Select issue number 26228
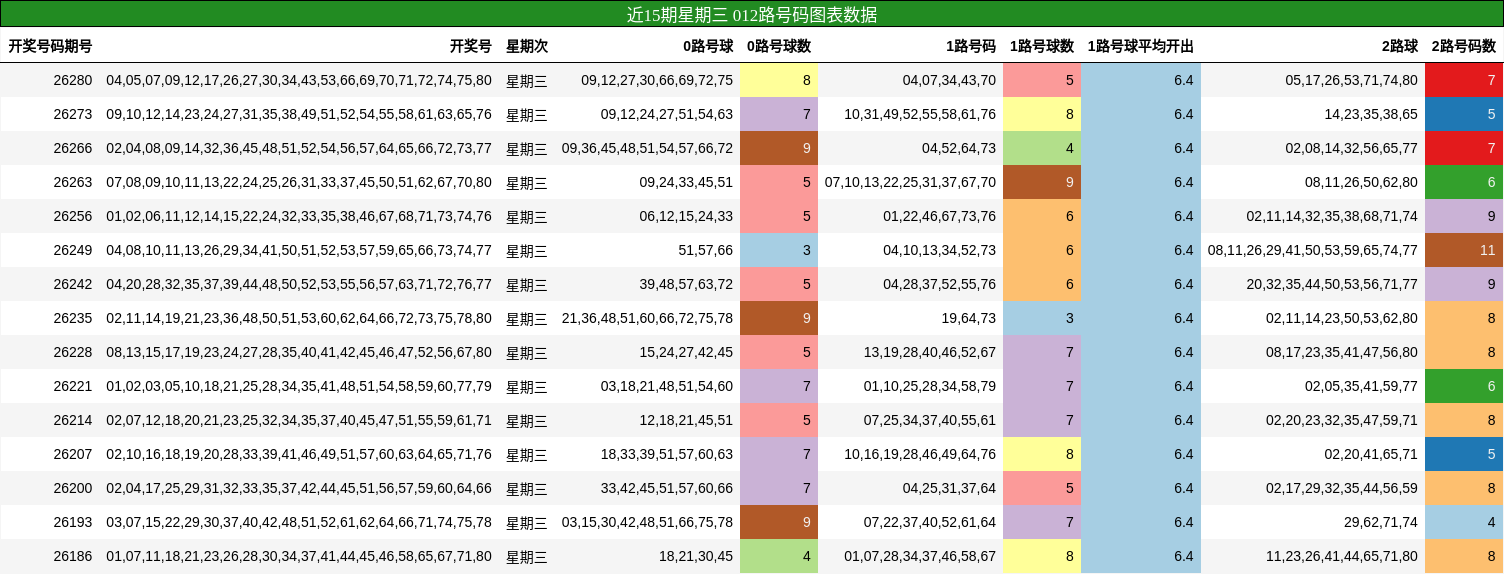 coord(72,352)
